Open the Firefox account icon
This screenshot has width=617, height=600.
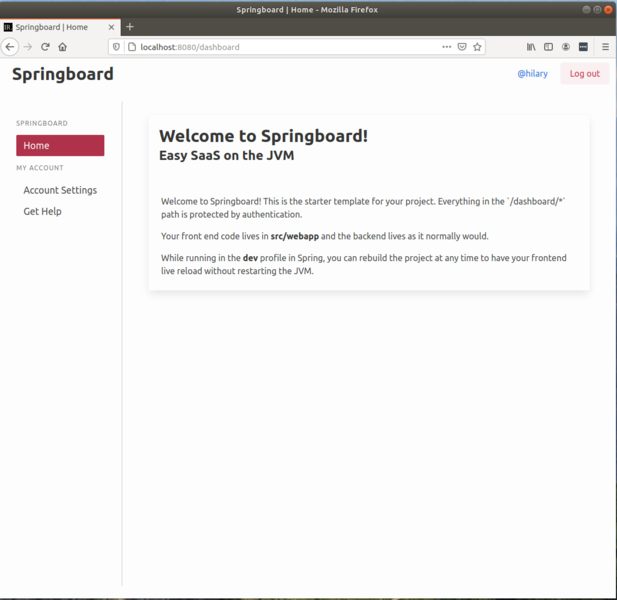click(x=566, y=47)
